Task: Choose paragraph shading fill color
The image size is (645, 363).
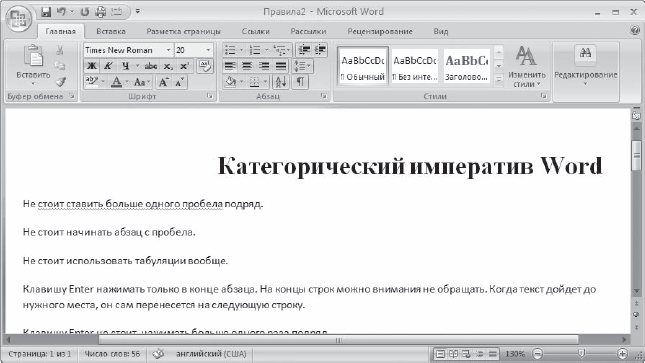Action: click(230, 82)
